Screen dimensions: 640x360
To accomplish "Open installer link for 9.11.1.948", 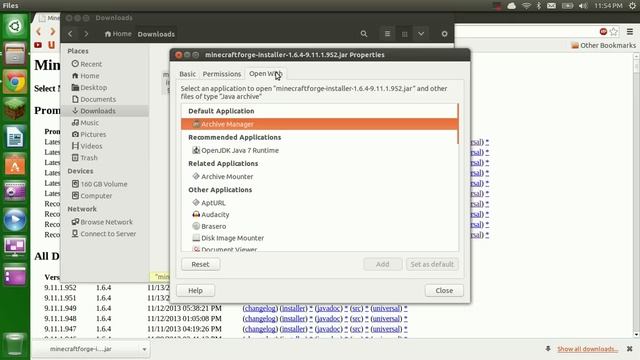I will click(x=293, y=318).
